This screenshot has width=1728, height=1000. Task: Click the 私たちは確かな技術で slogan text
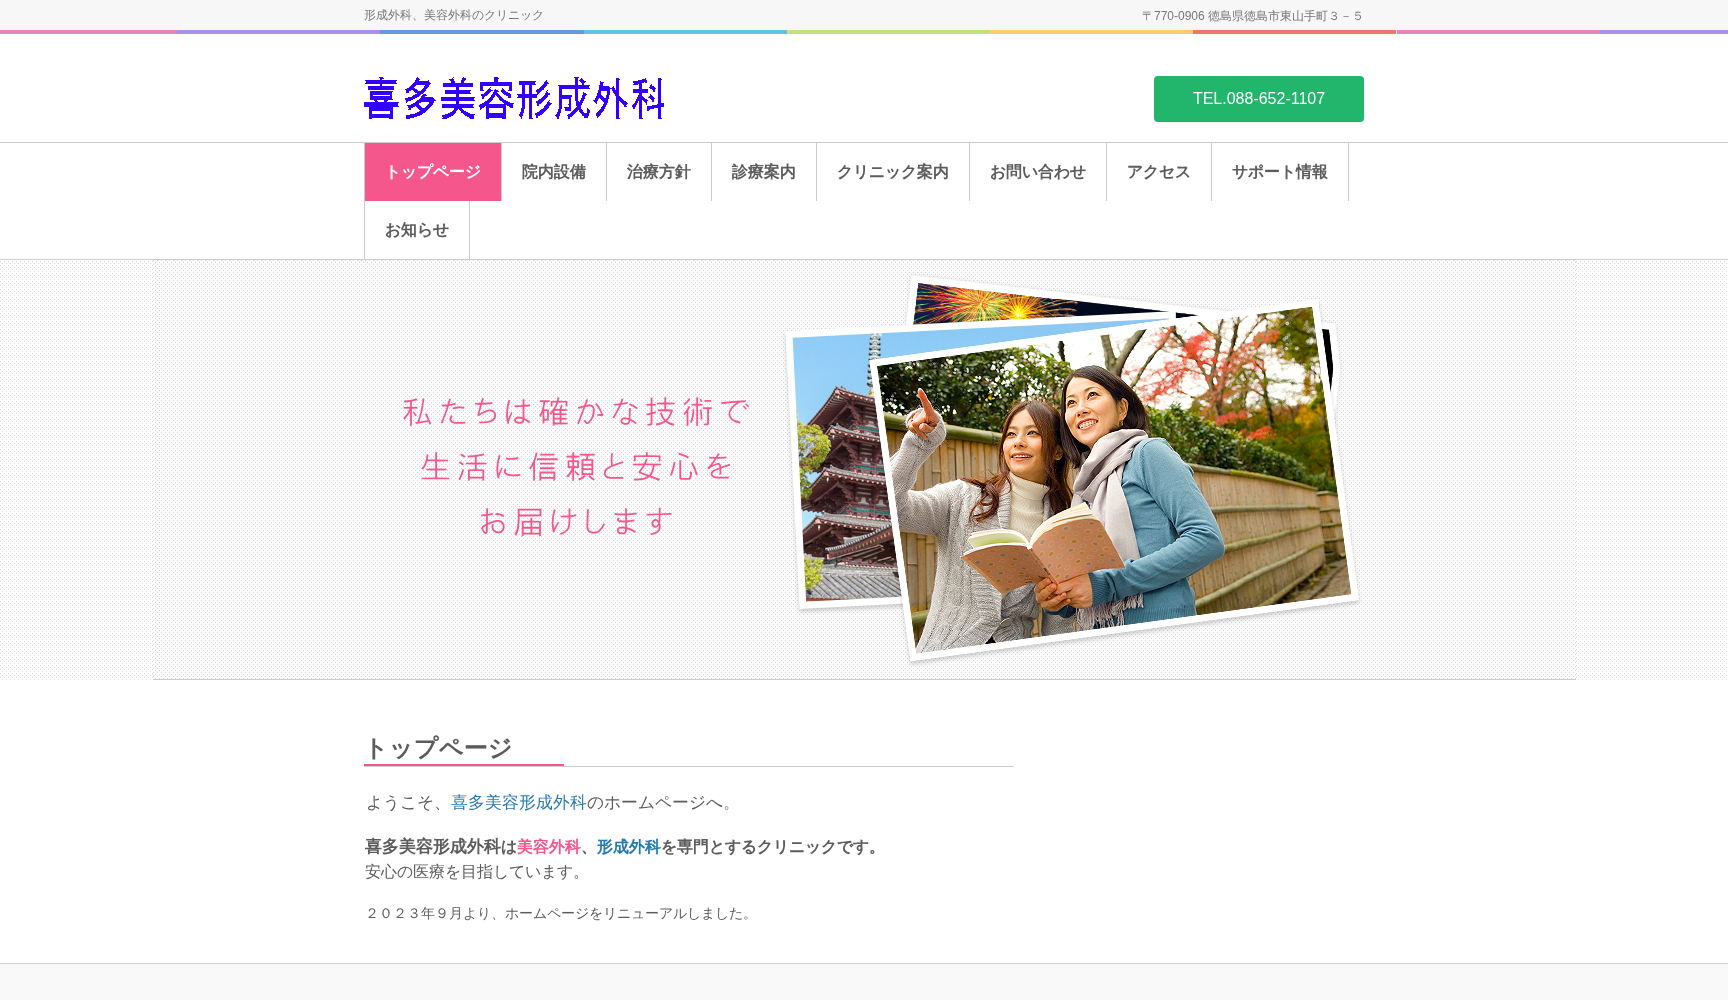[x=576, y=411]
